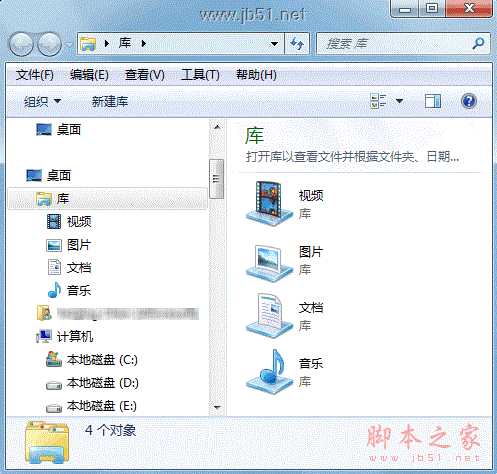Select 库 breadcrumb in address bar
497x474 pixels.
(125, 43)
